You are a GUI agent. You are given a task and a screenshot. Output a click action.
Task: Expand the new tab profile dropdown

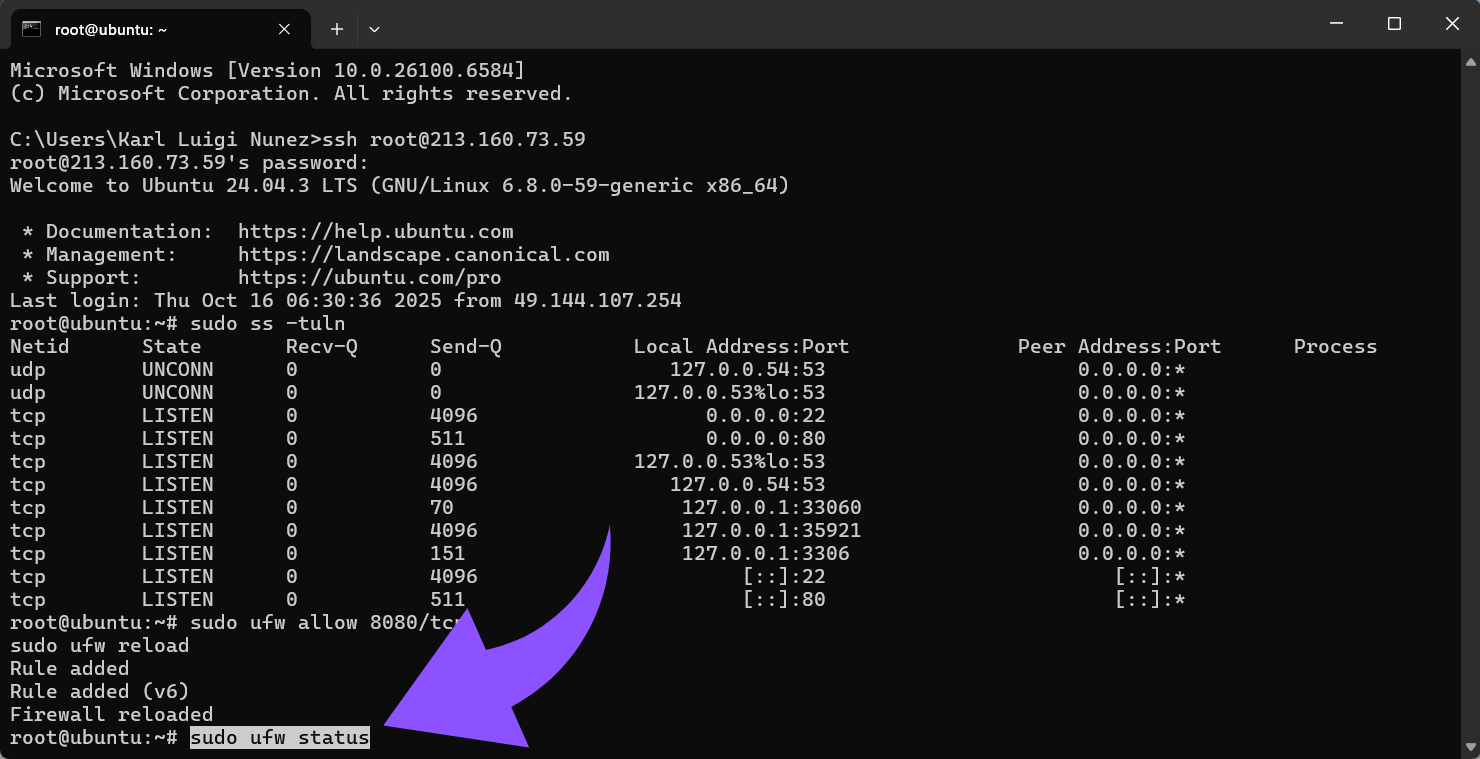[374, 29]
